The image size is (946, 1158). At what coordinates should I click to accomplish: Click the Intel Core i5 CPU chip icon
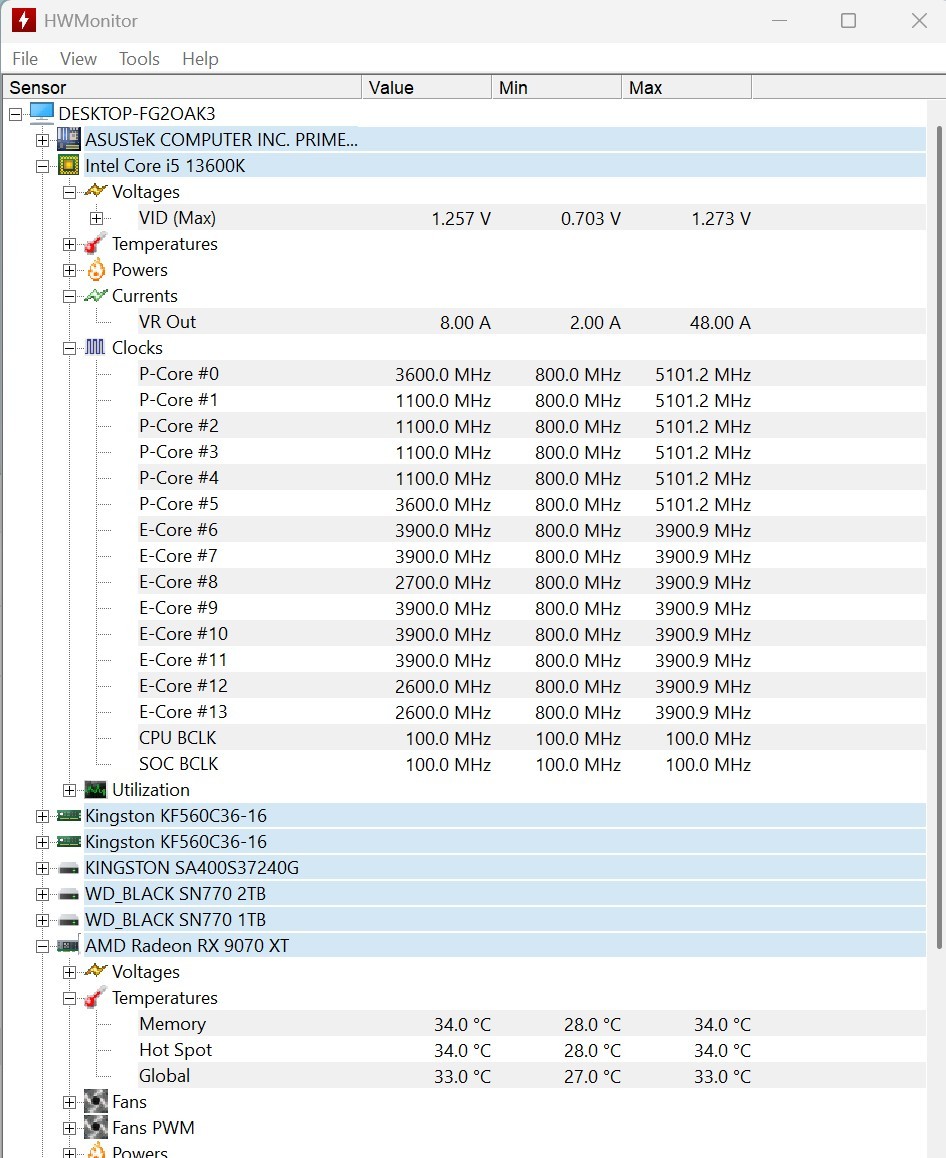coord(69,165)
